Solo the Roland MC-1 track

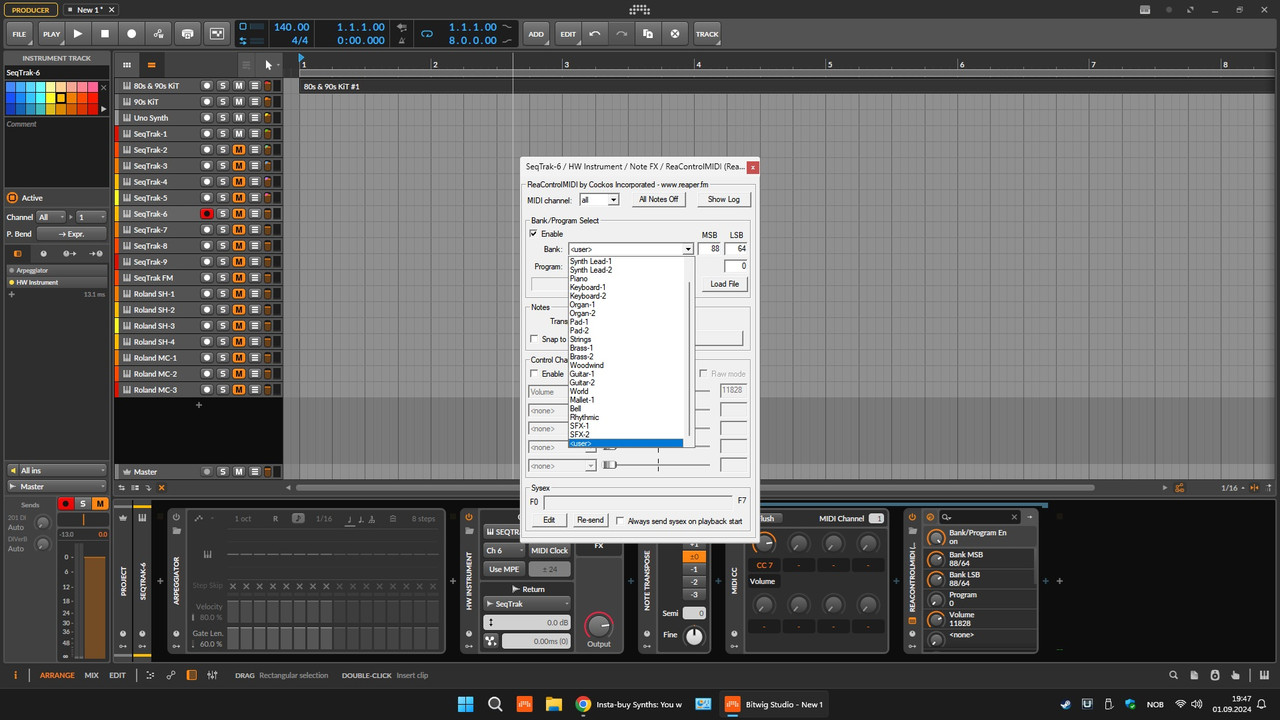pos(223,358)
